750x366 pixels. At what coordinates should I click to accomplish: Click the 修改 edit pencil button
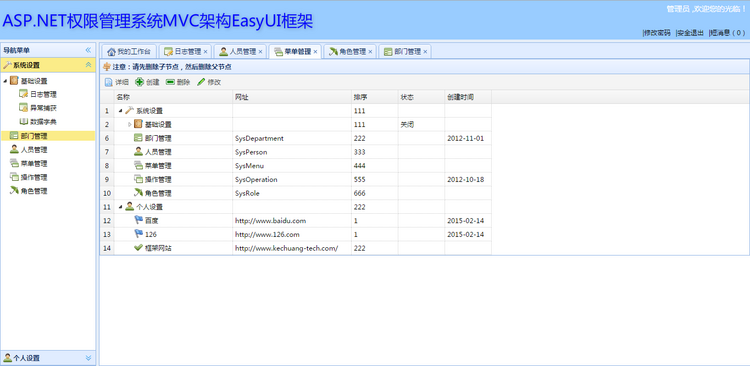point(209,82)
